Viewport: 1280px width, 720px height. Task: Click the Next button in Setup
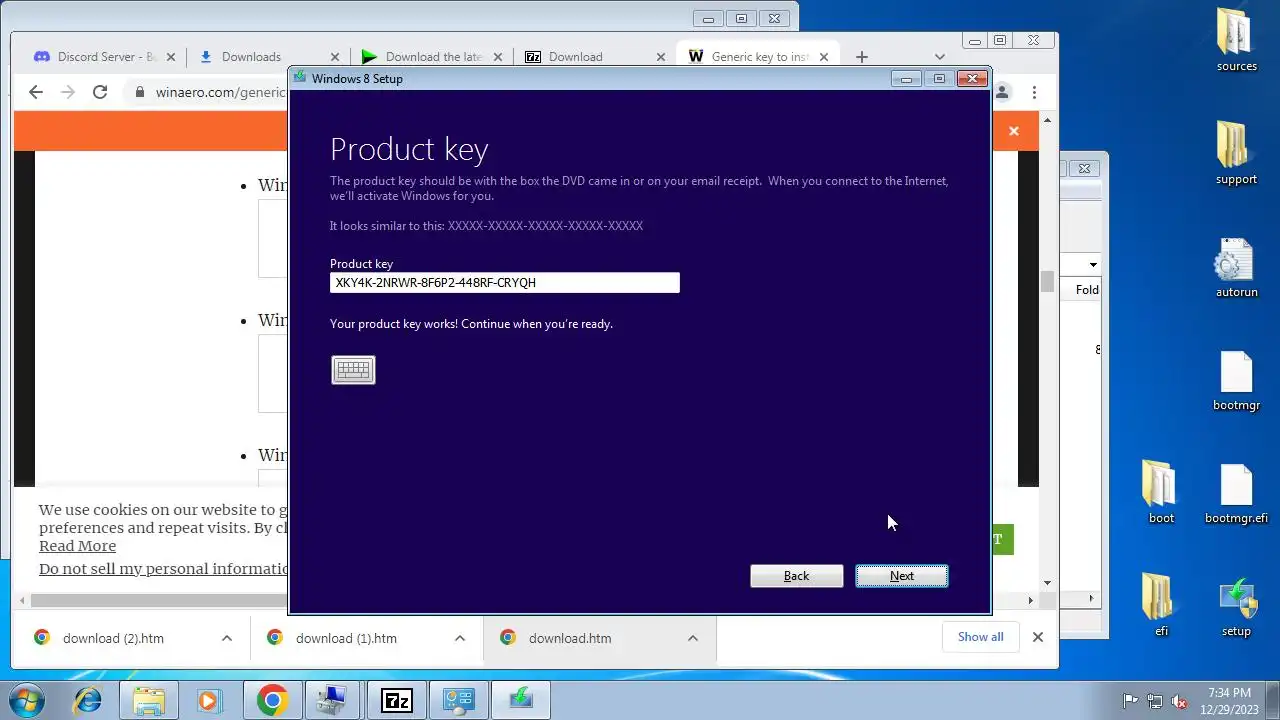coord(902,576)
